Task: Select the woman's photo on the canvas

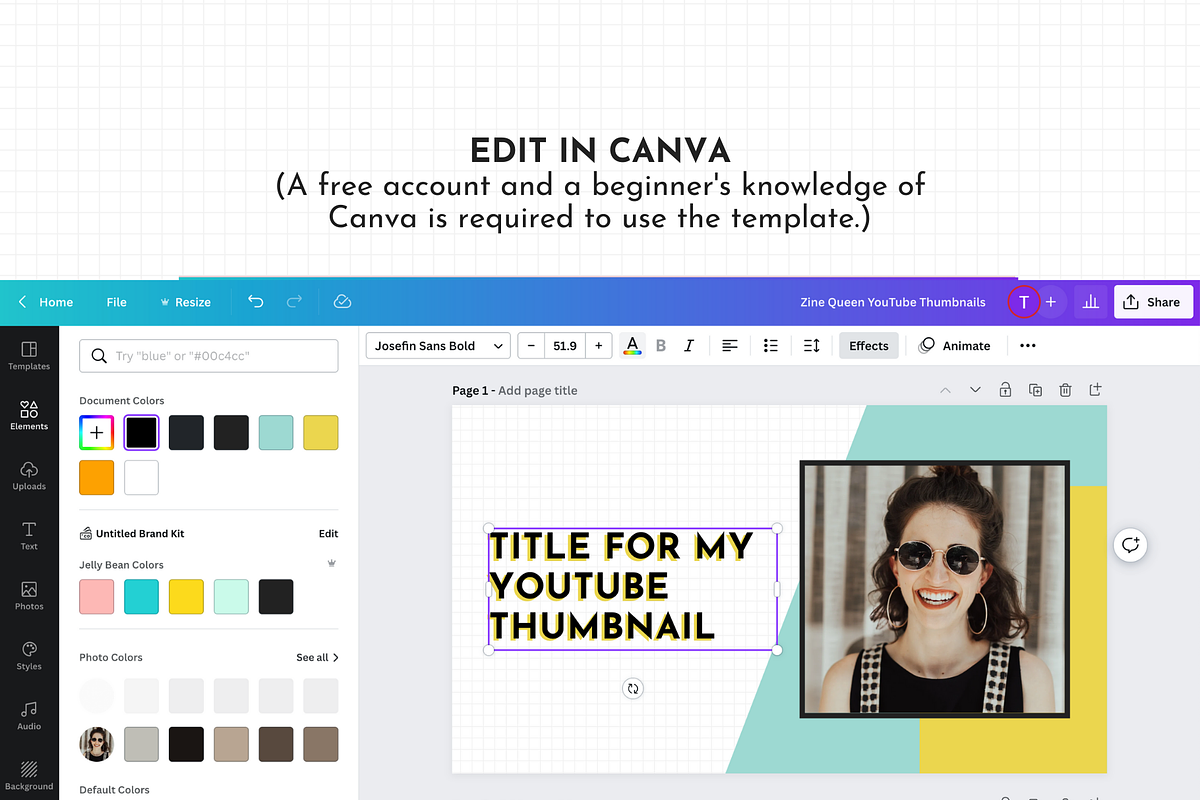Action: coord(935,589)
